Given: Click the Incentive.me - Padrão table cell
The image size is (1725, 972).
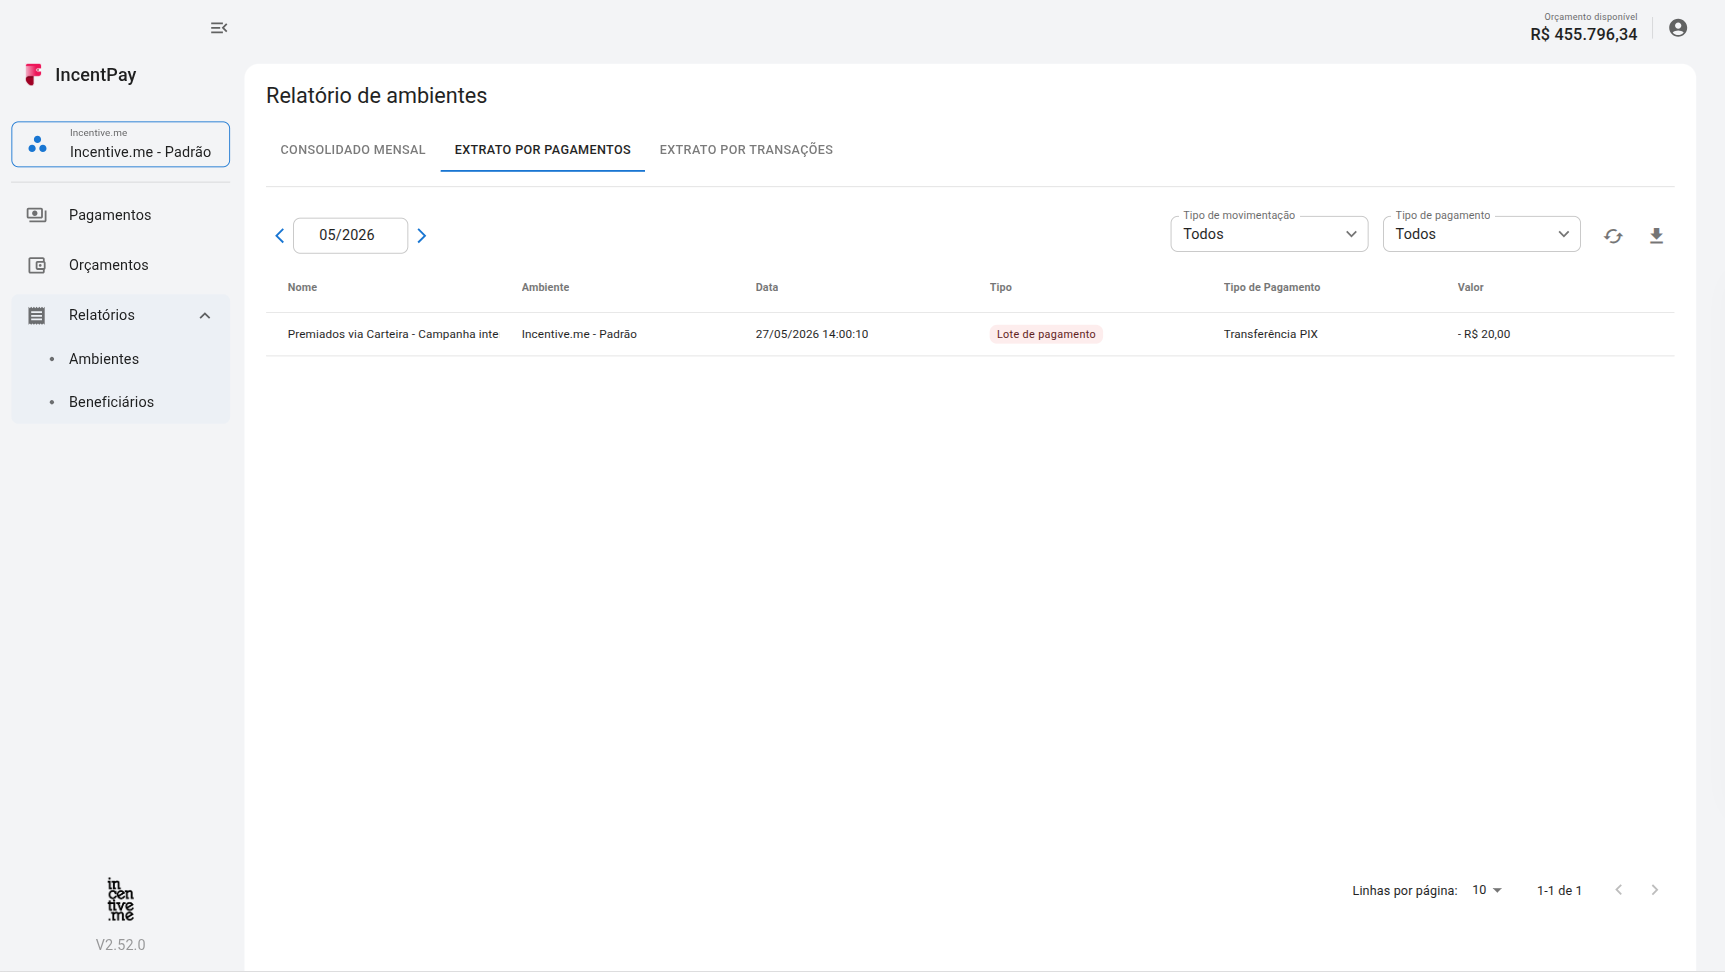Looking at the screenshot, I should pos(579,334).
